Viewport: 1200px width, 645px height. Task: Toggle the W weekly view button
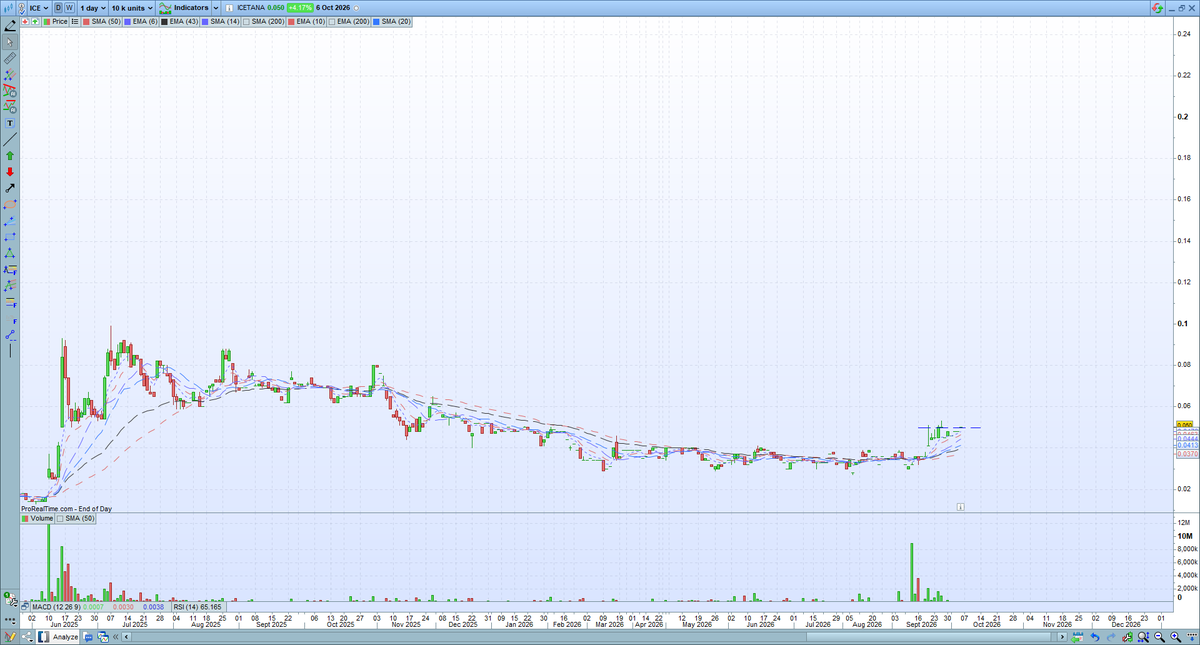[x=69, y=7]
